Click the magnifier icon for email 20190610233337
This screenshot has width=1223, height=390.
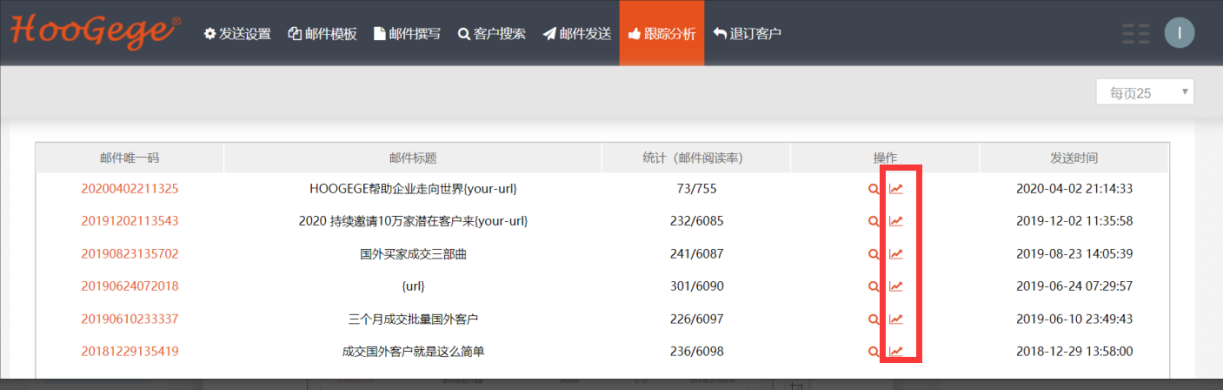point(874,320)
